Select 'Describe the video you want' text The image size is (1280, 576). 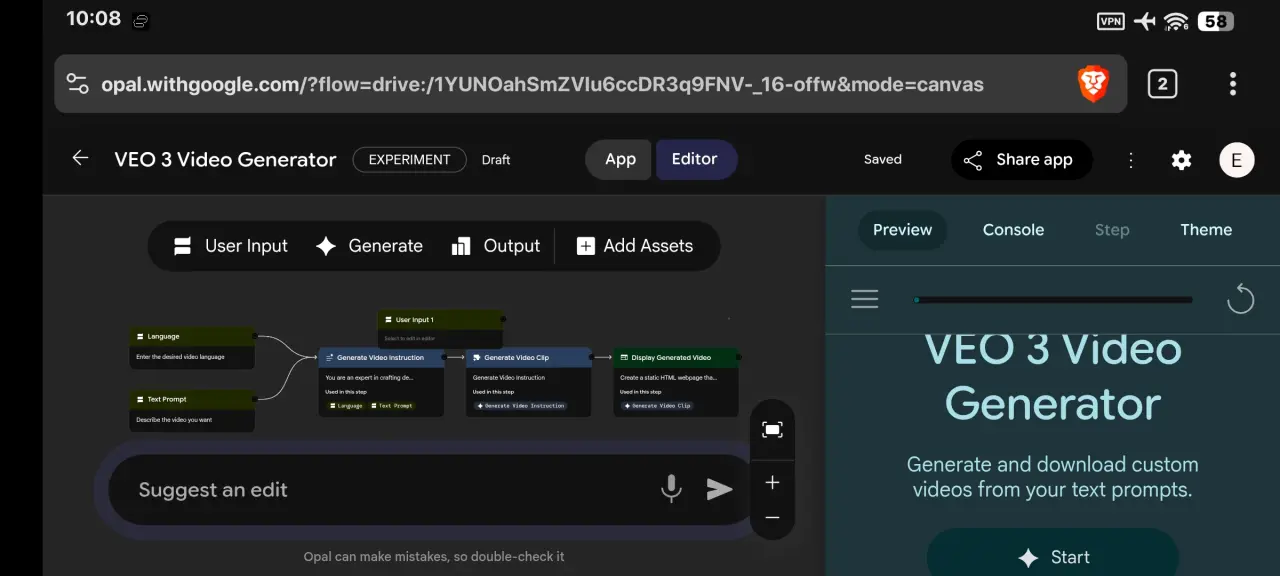coord(174,420)
